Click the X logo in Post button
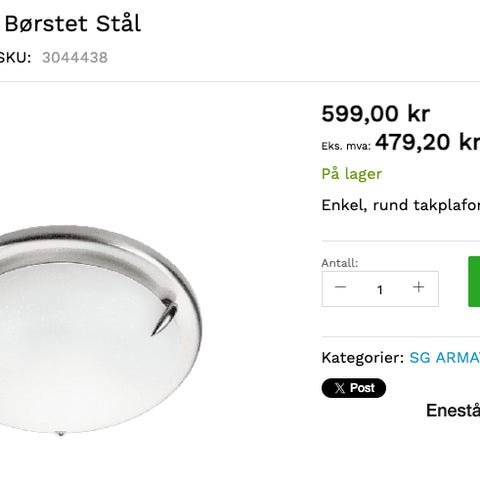 click(340, 388)
